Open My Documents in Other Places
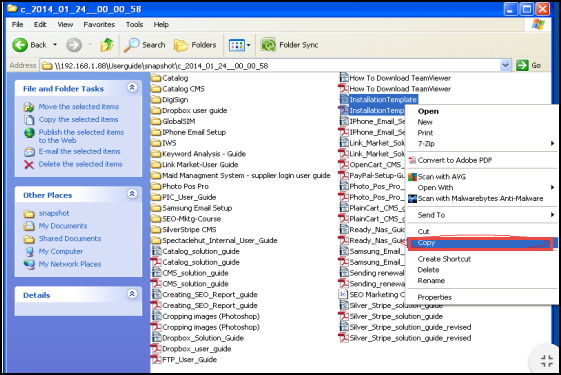The image size is (561, 375). [x=63, y=226]
